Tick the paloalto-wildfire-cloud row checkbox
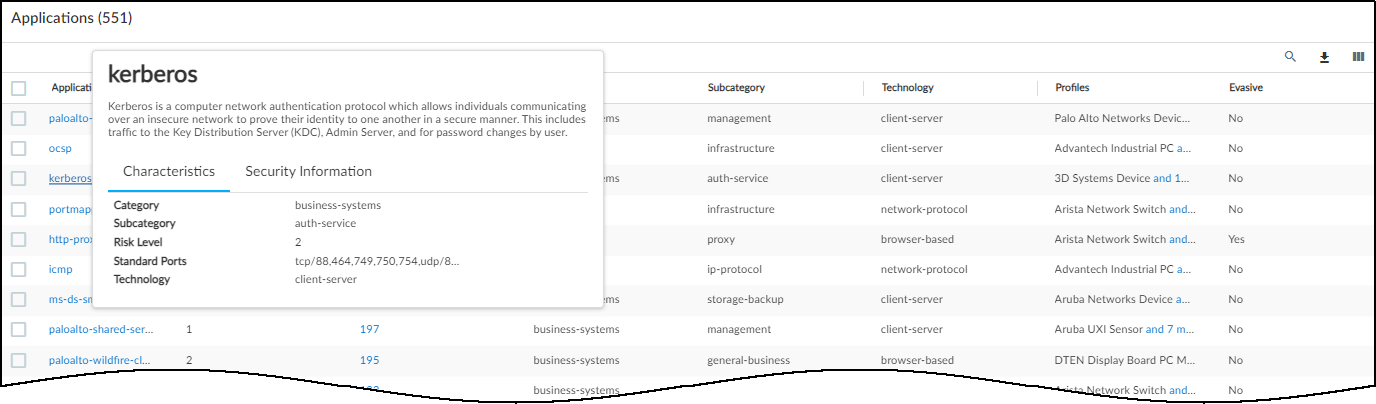 tap(19, 359)
